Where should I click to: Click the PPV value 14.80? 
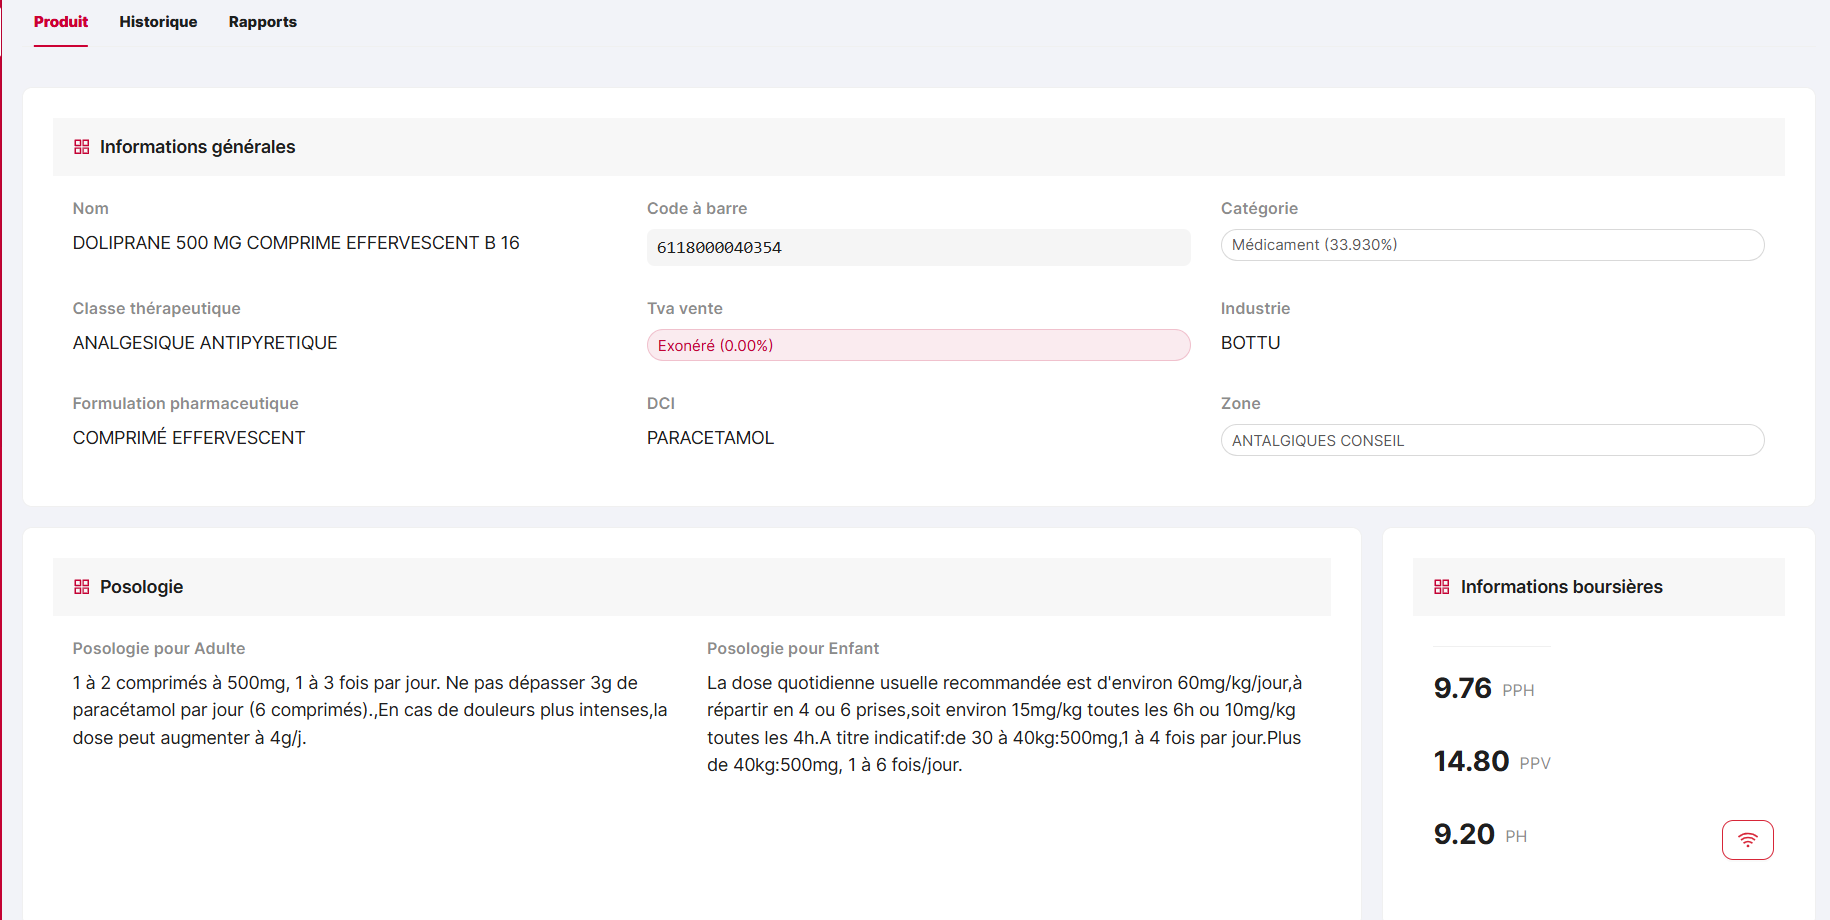pyautogui.click(x=1470, y=761)
